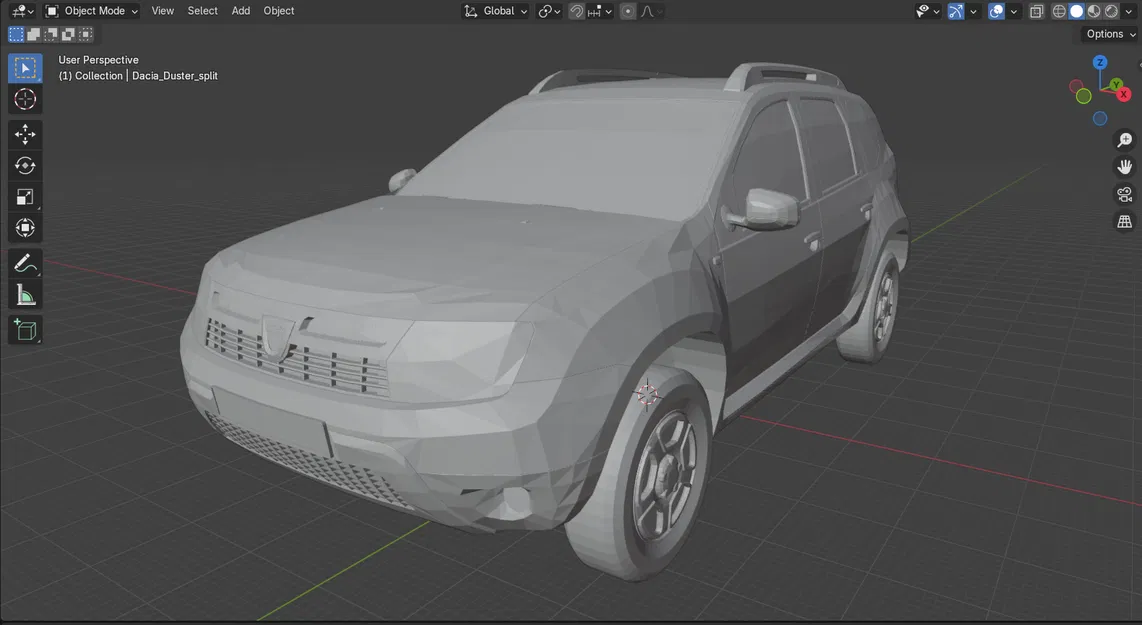Viewport: 1142px width, 625px height.
Task: Select the Scale tool
Action: click(x=24, y=197)
